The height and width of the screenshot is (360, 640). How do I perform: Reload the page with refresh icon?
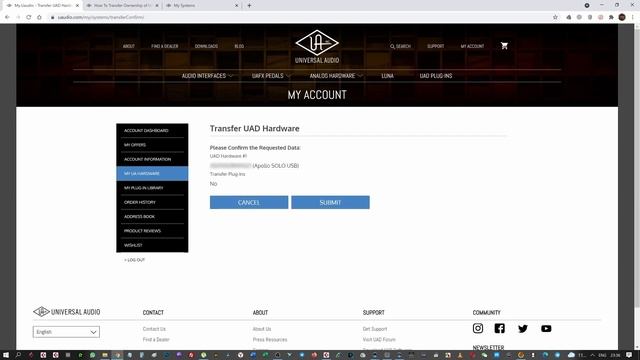(29, 17)
